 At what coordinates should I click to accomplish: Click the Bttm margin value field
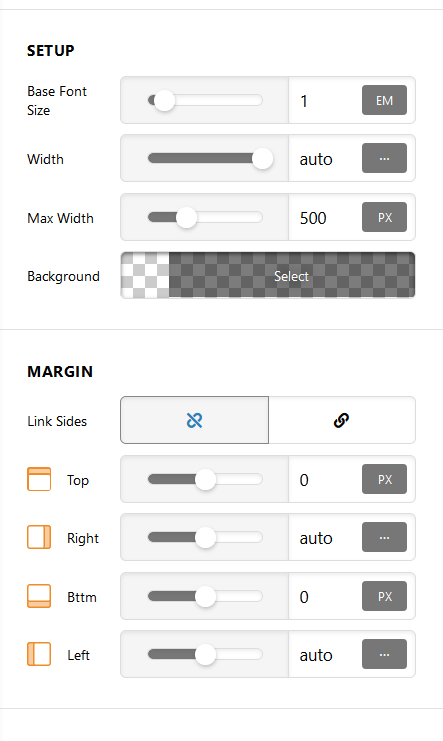[x=325, y=596]
